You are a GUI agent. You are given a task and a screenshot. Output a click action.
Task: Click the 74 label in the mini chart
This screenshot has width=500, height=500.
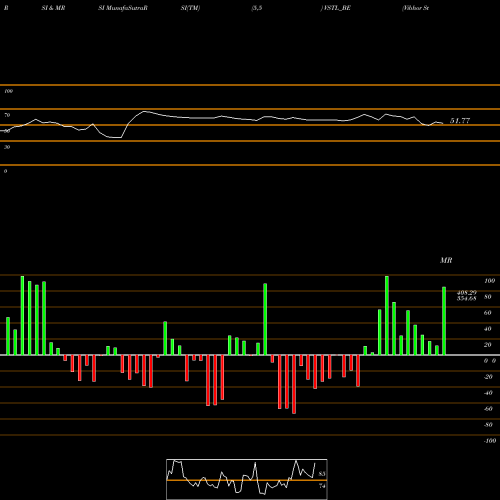(322, 486)
